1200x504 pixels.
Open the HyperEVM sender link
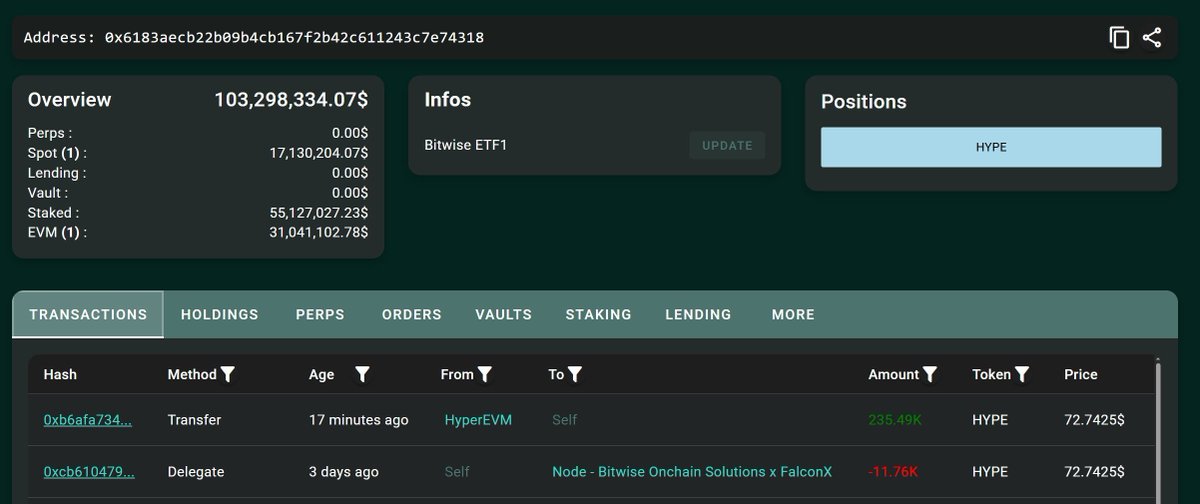(x=478, y=420)
